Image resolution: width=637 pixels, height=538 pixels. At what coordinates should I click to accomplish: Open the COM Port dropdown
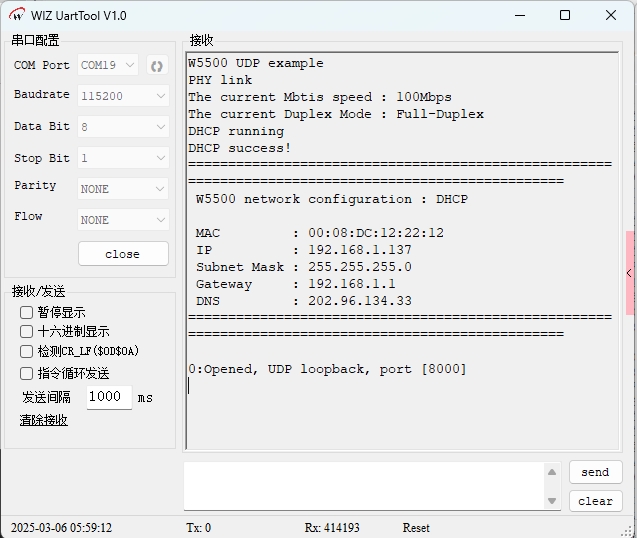pyautogui.click(x=108, y=65)
